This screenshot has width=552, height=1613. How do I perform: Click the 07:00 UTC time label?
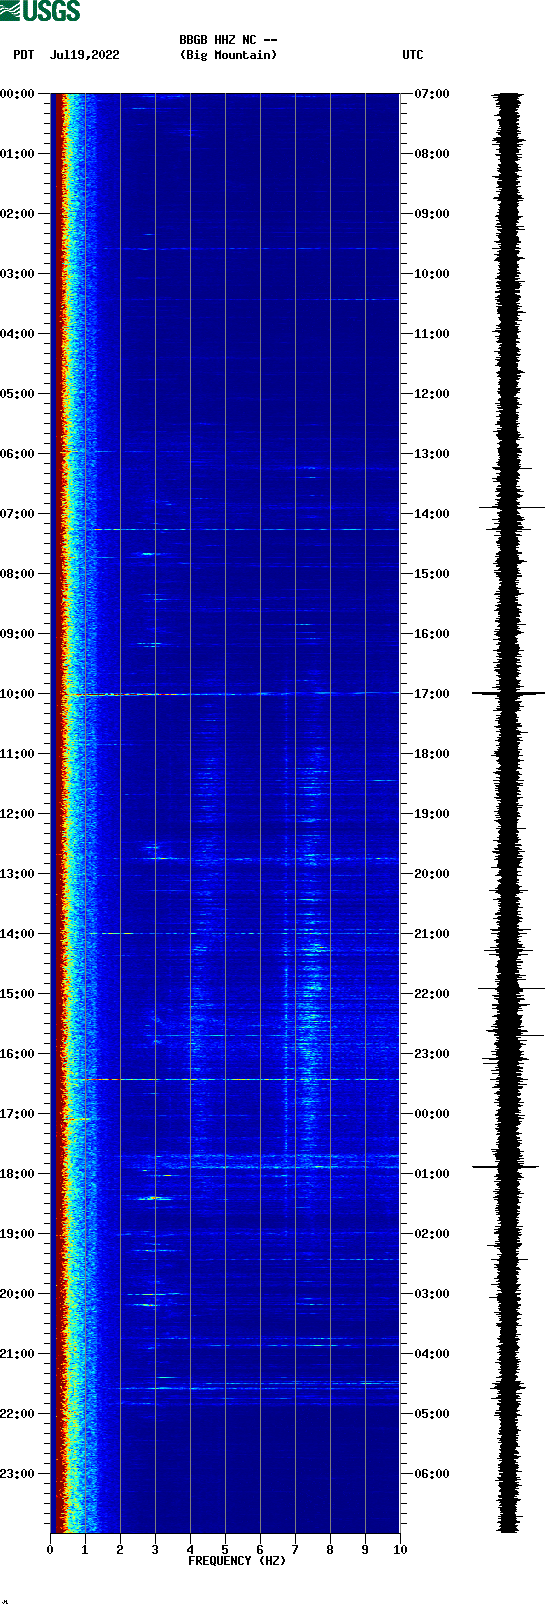[x=432, y=94]
